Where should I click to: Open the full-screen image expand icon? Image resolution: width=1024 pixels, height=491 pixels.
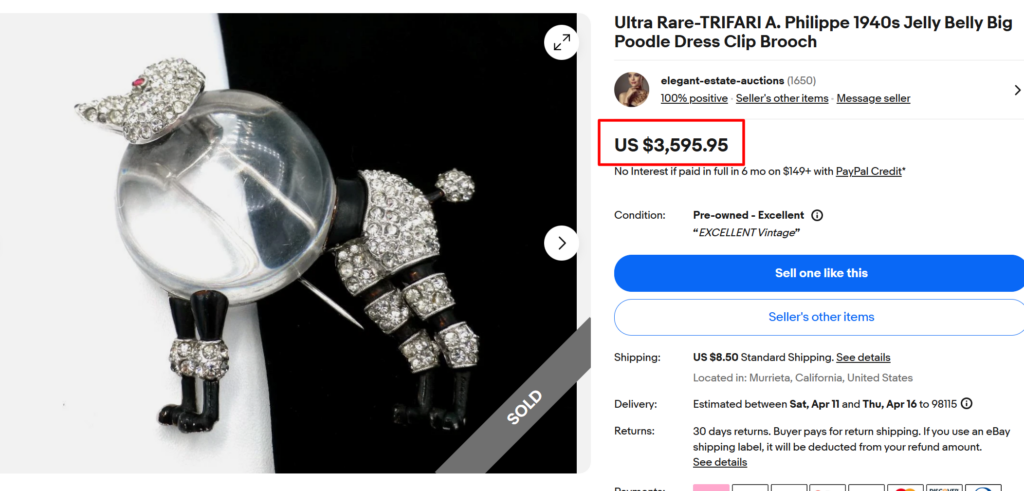point(561,42)
